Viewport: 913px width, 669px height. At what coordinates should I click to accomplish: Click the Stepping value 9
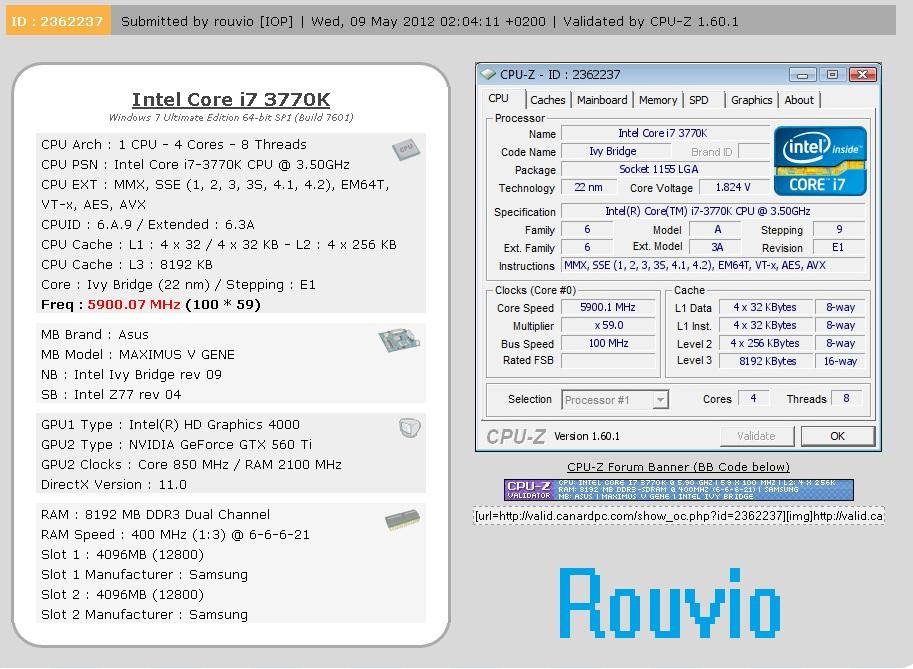[x=839, y=229]
